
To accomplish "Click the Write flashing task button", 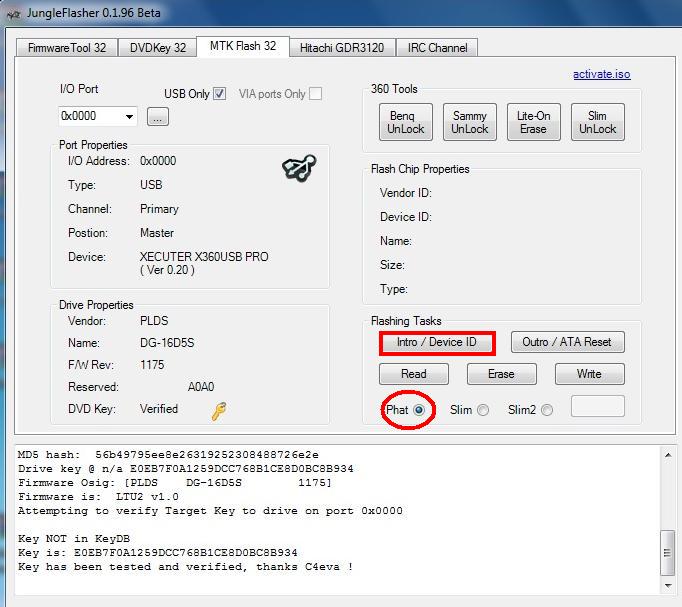I will coord(589,374).
